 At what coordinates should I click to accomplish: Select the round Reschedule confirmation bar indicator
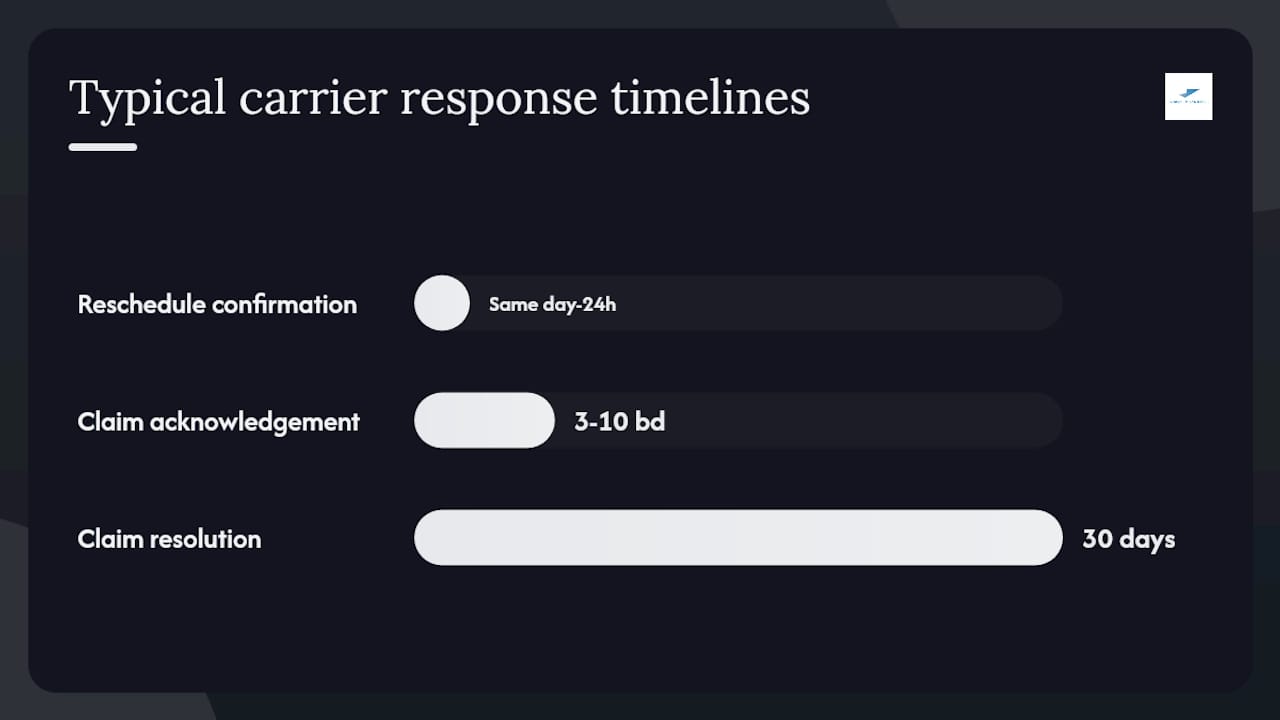click(442, 303)
